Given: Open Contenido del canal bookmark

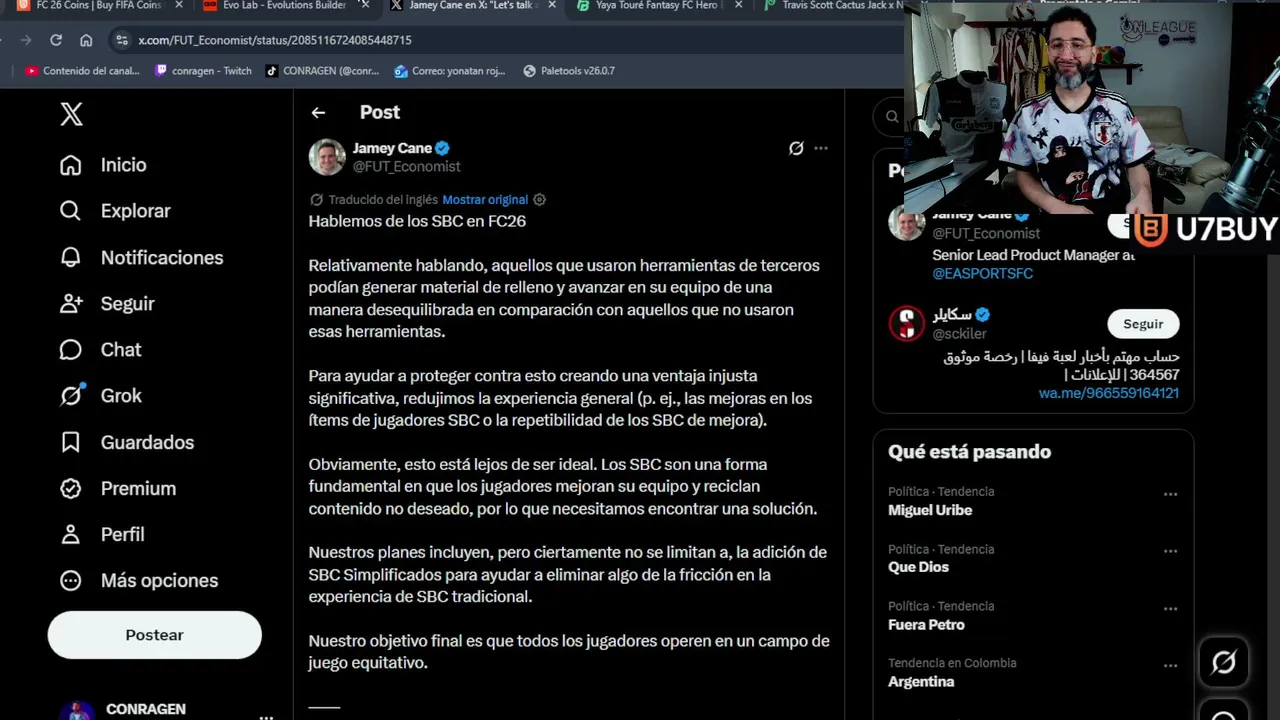Looking at the screenshot, I should pyautogui.click(x=82, y=71).
